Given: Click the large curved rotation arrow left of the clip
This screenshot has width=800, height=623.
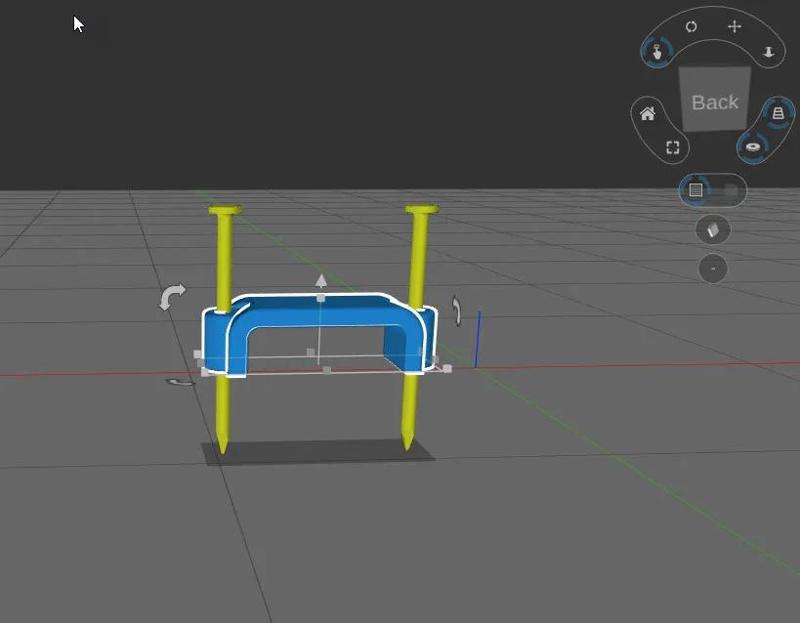Looking at the screenshot, I should (x=172, y=296).
